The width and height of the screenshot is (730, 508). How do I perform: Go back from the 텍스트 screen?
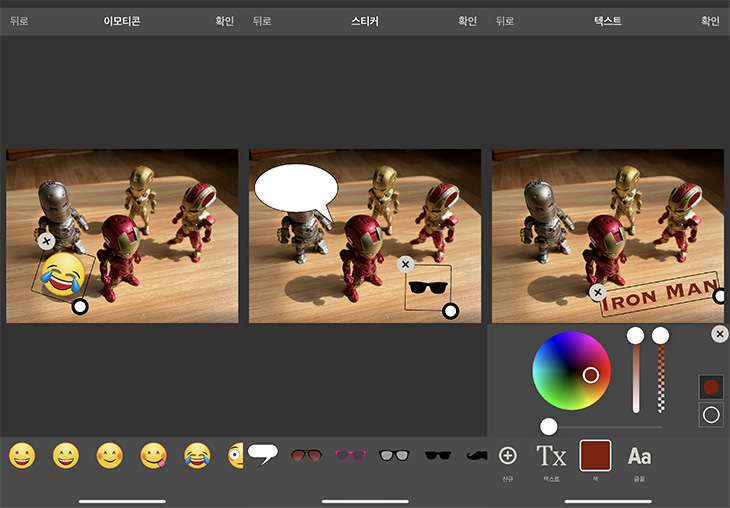[505, 21]
